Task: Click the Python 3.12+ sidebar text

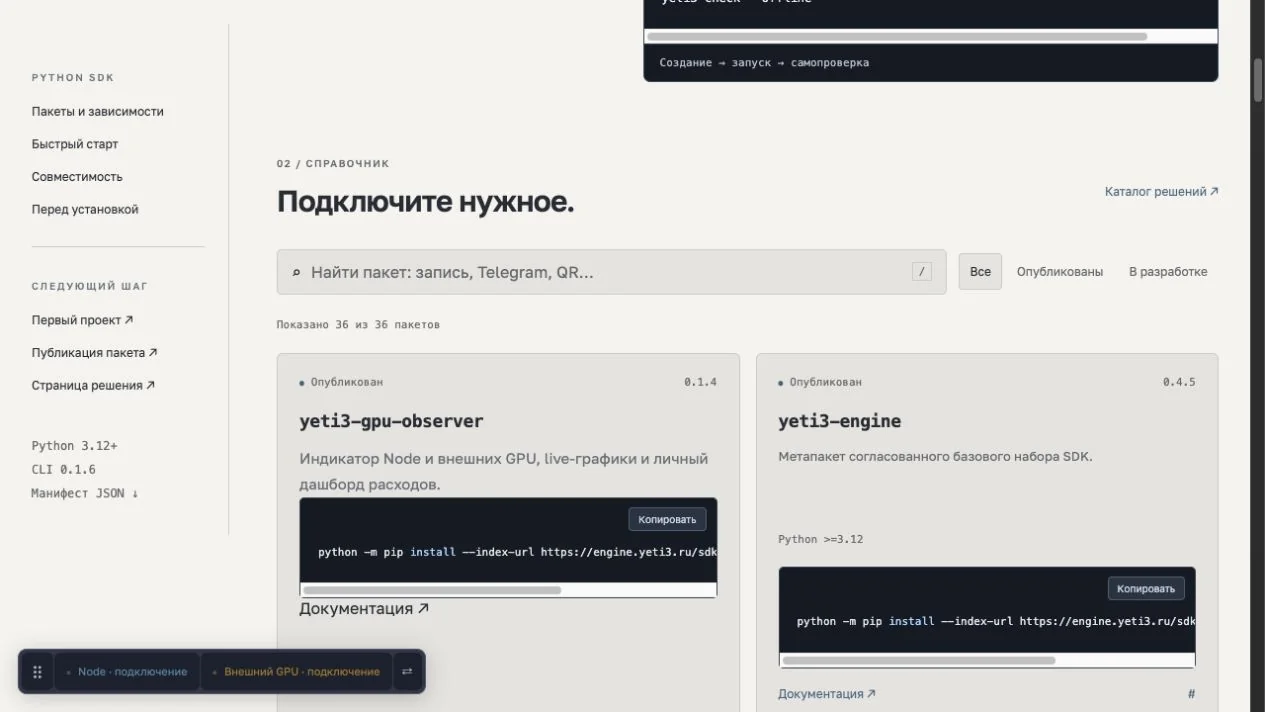Action: click(x=74, y=446)
